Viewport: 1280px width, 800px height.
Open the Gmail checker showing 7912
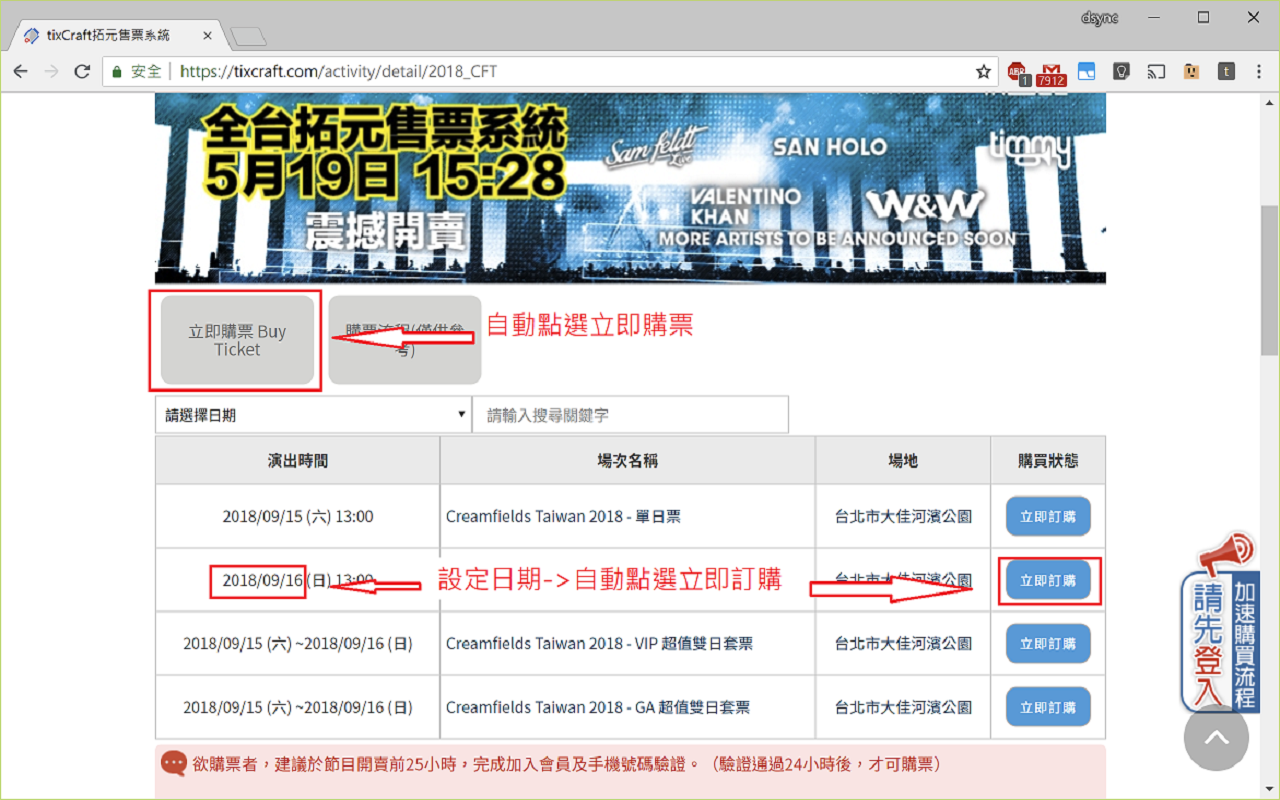tap(1051, 73)
